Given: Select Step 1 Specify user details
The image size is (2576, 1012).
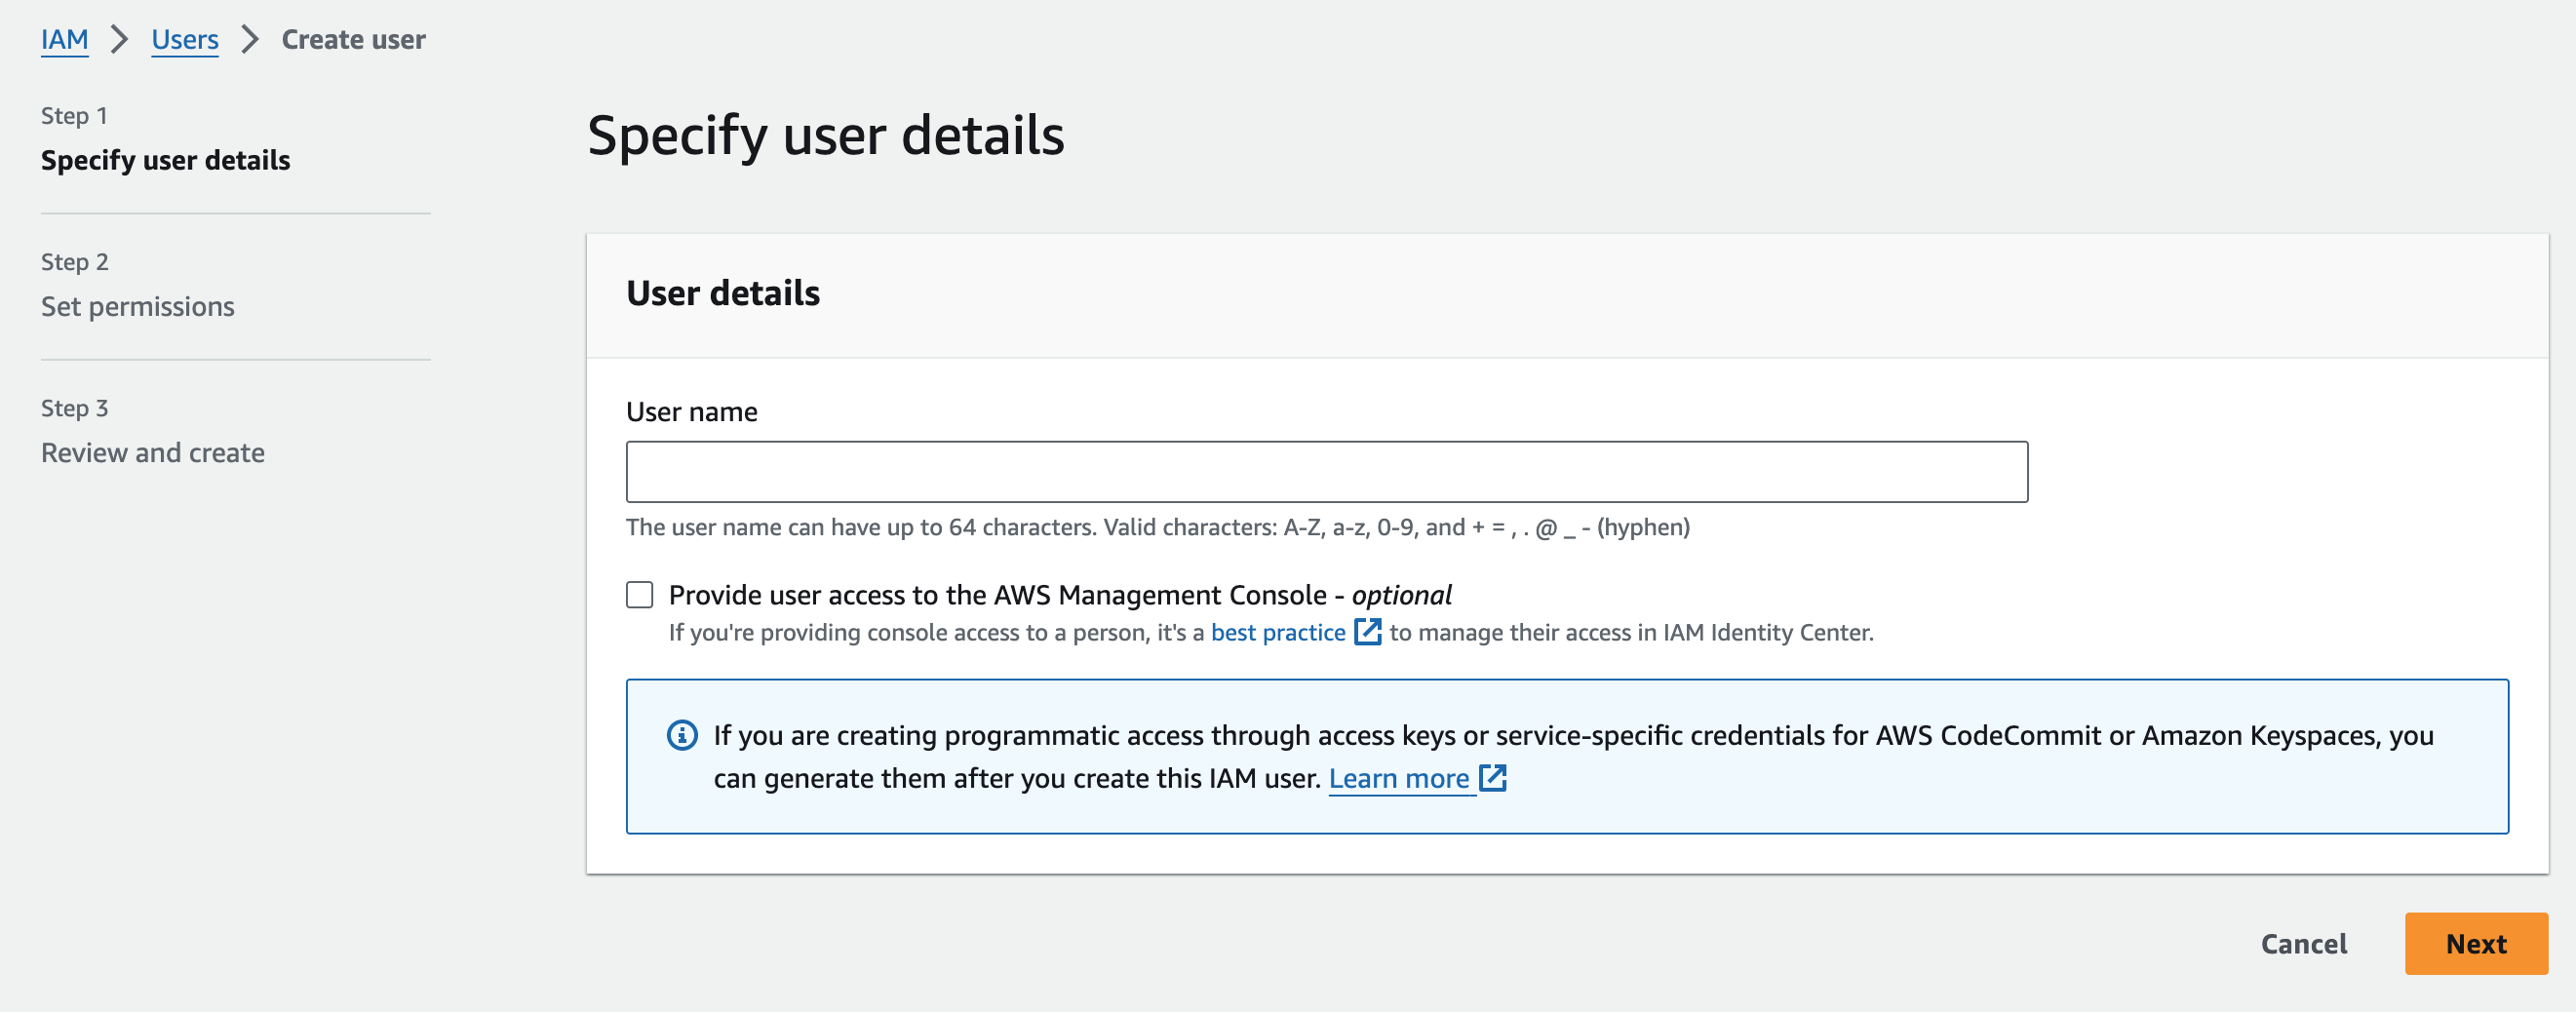Looking at the screenshot, I should (165, 160).
